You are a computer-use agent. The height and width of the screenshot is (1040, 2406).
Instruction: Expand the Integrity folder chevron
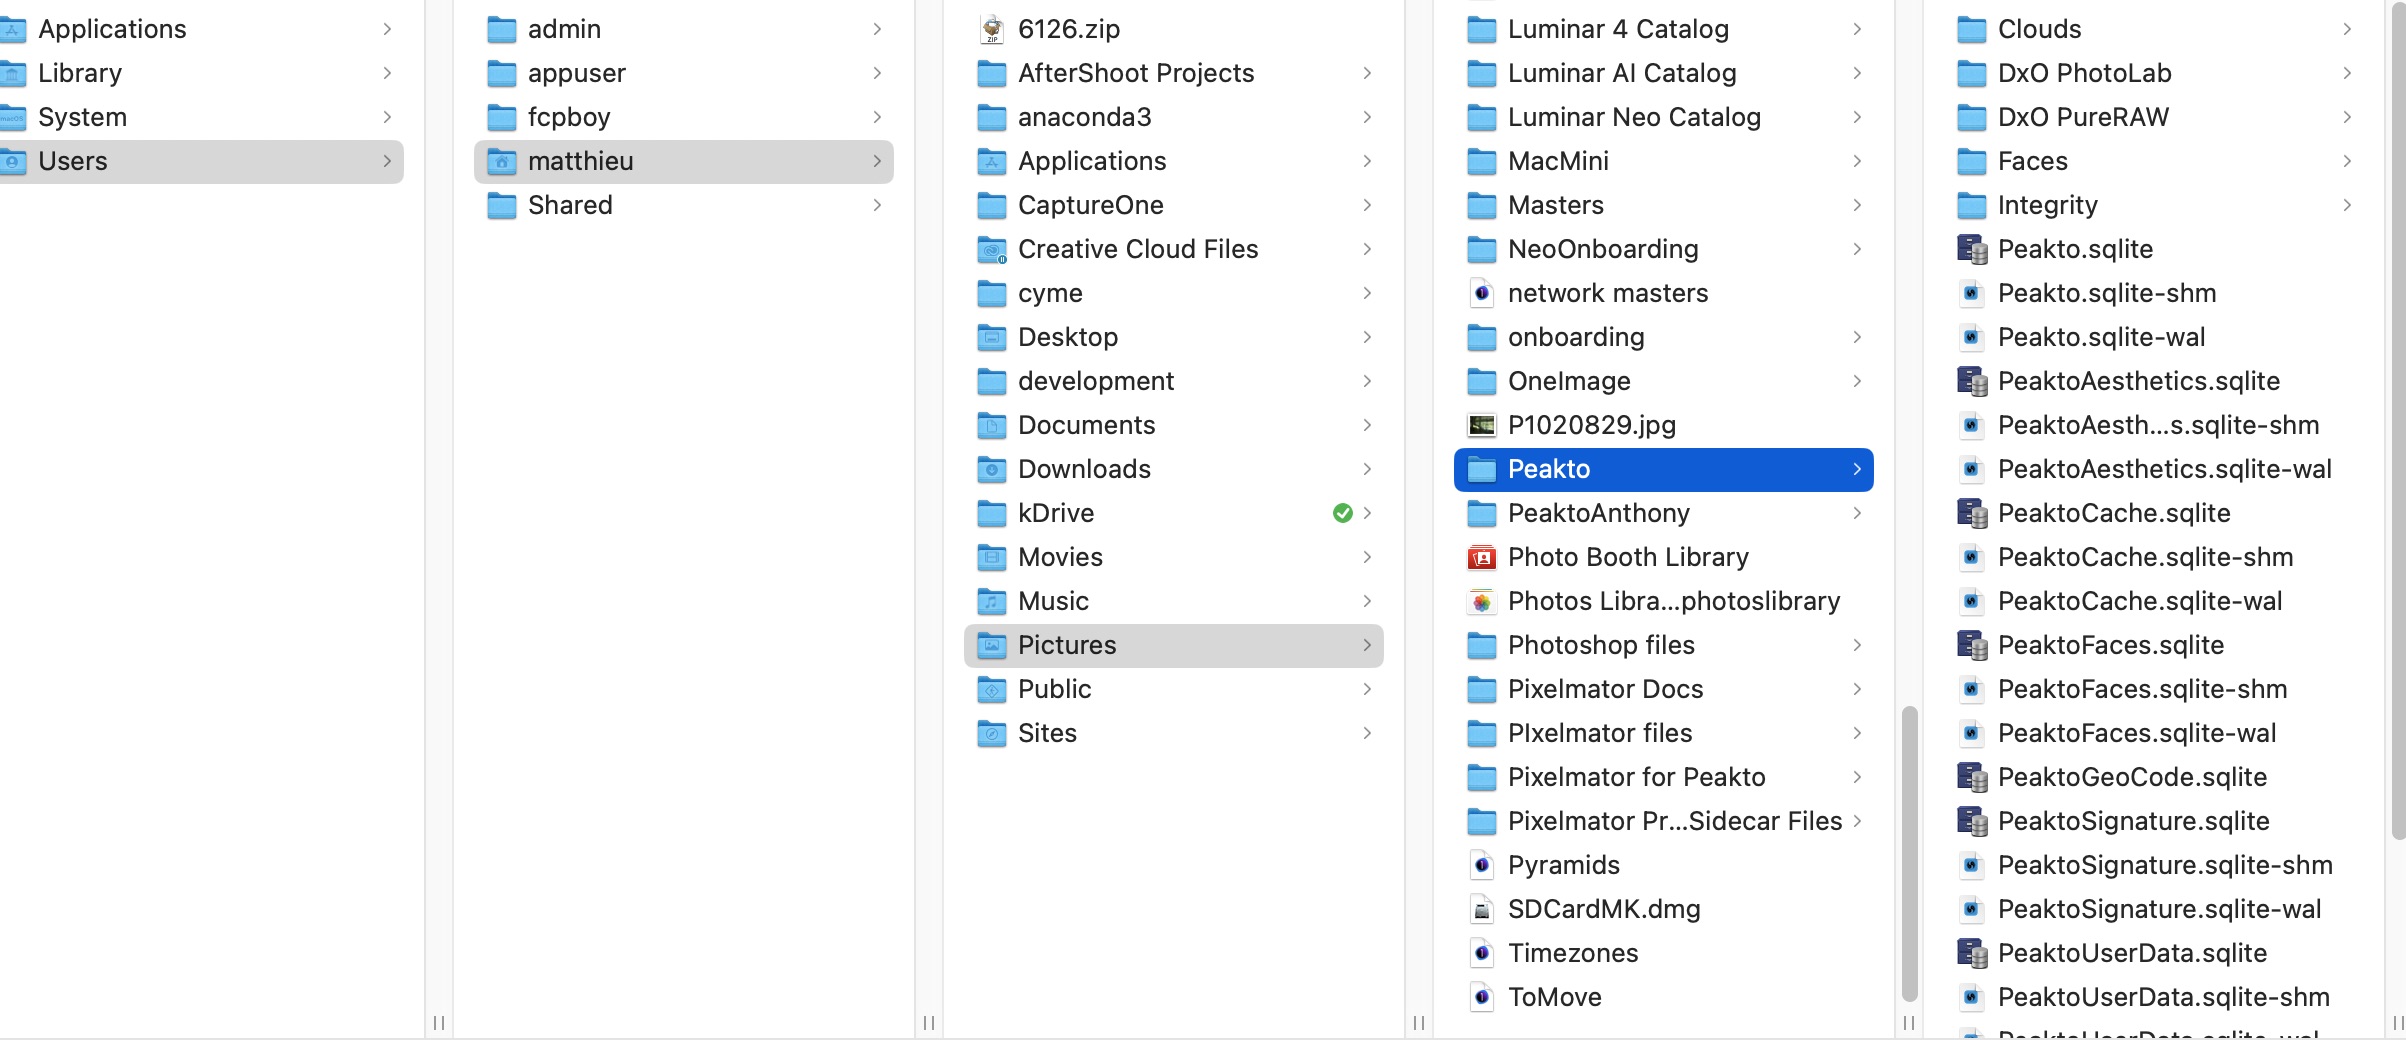(2347, 205)
